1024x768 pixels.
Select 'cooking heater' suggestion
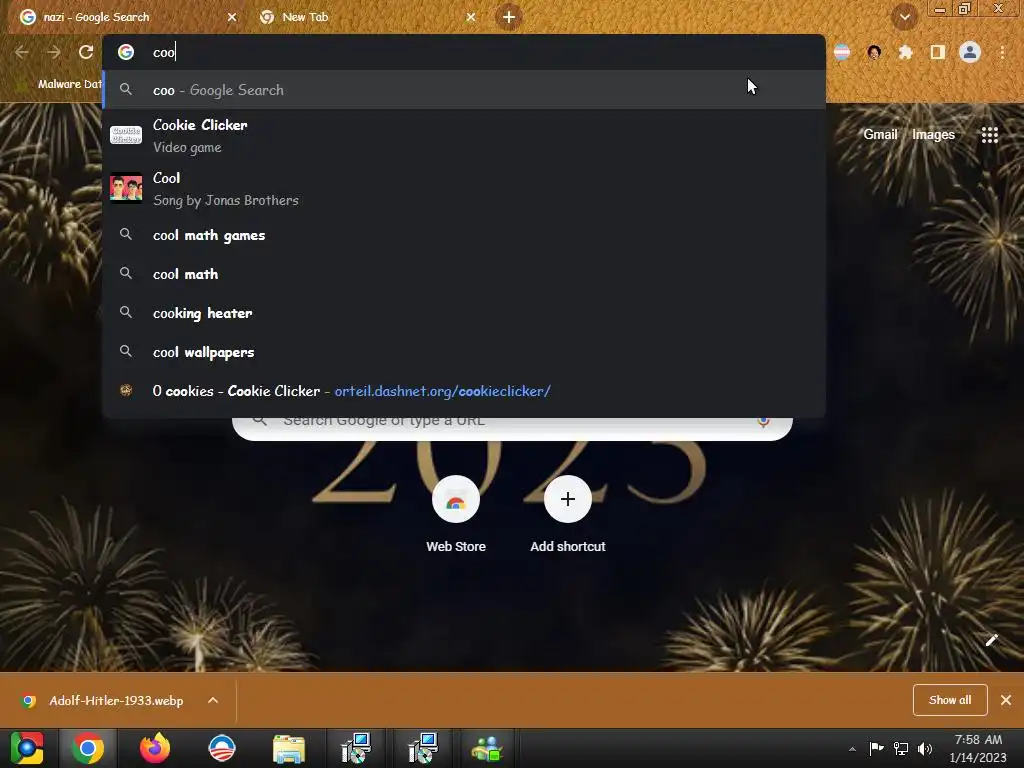pyautogui.click(x=464, y=313)
